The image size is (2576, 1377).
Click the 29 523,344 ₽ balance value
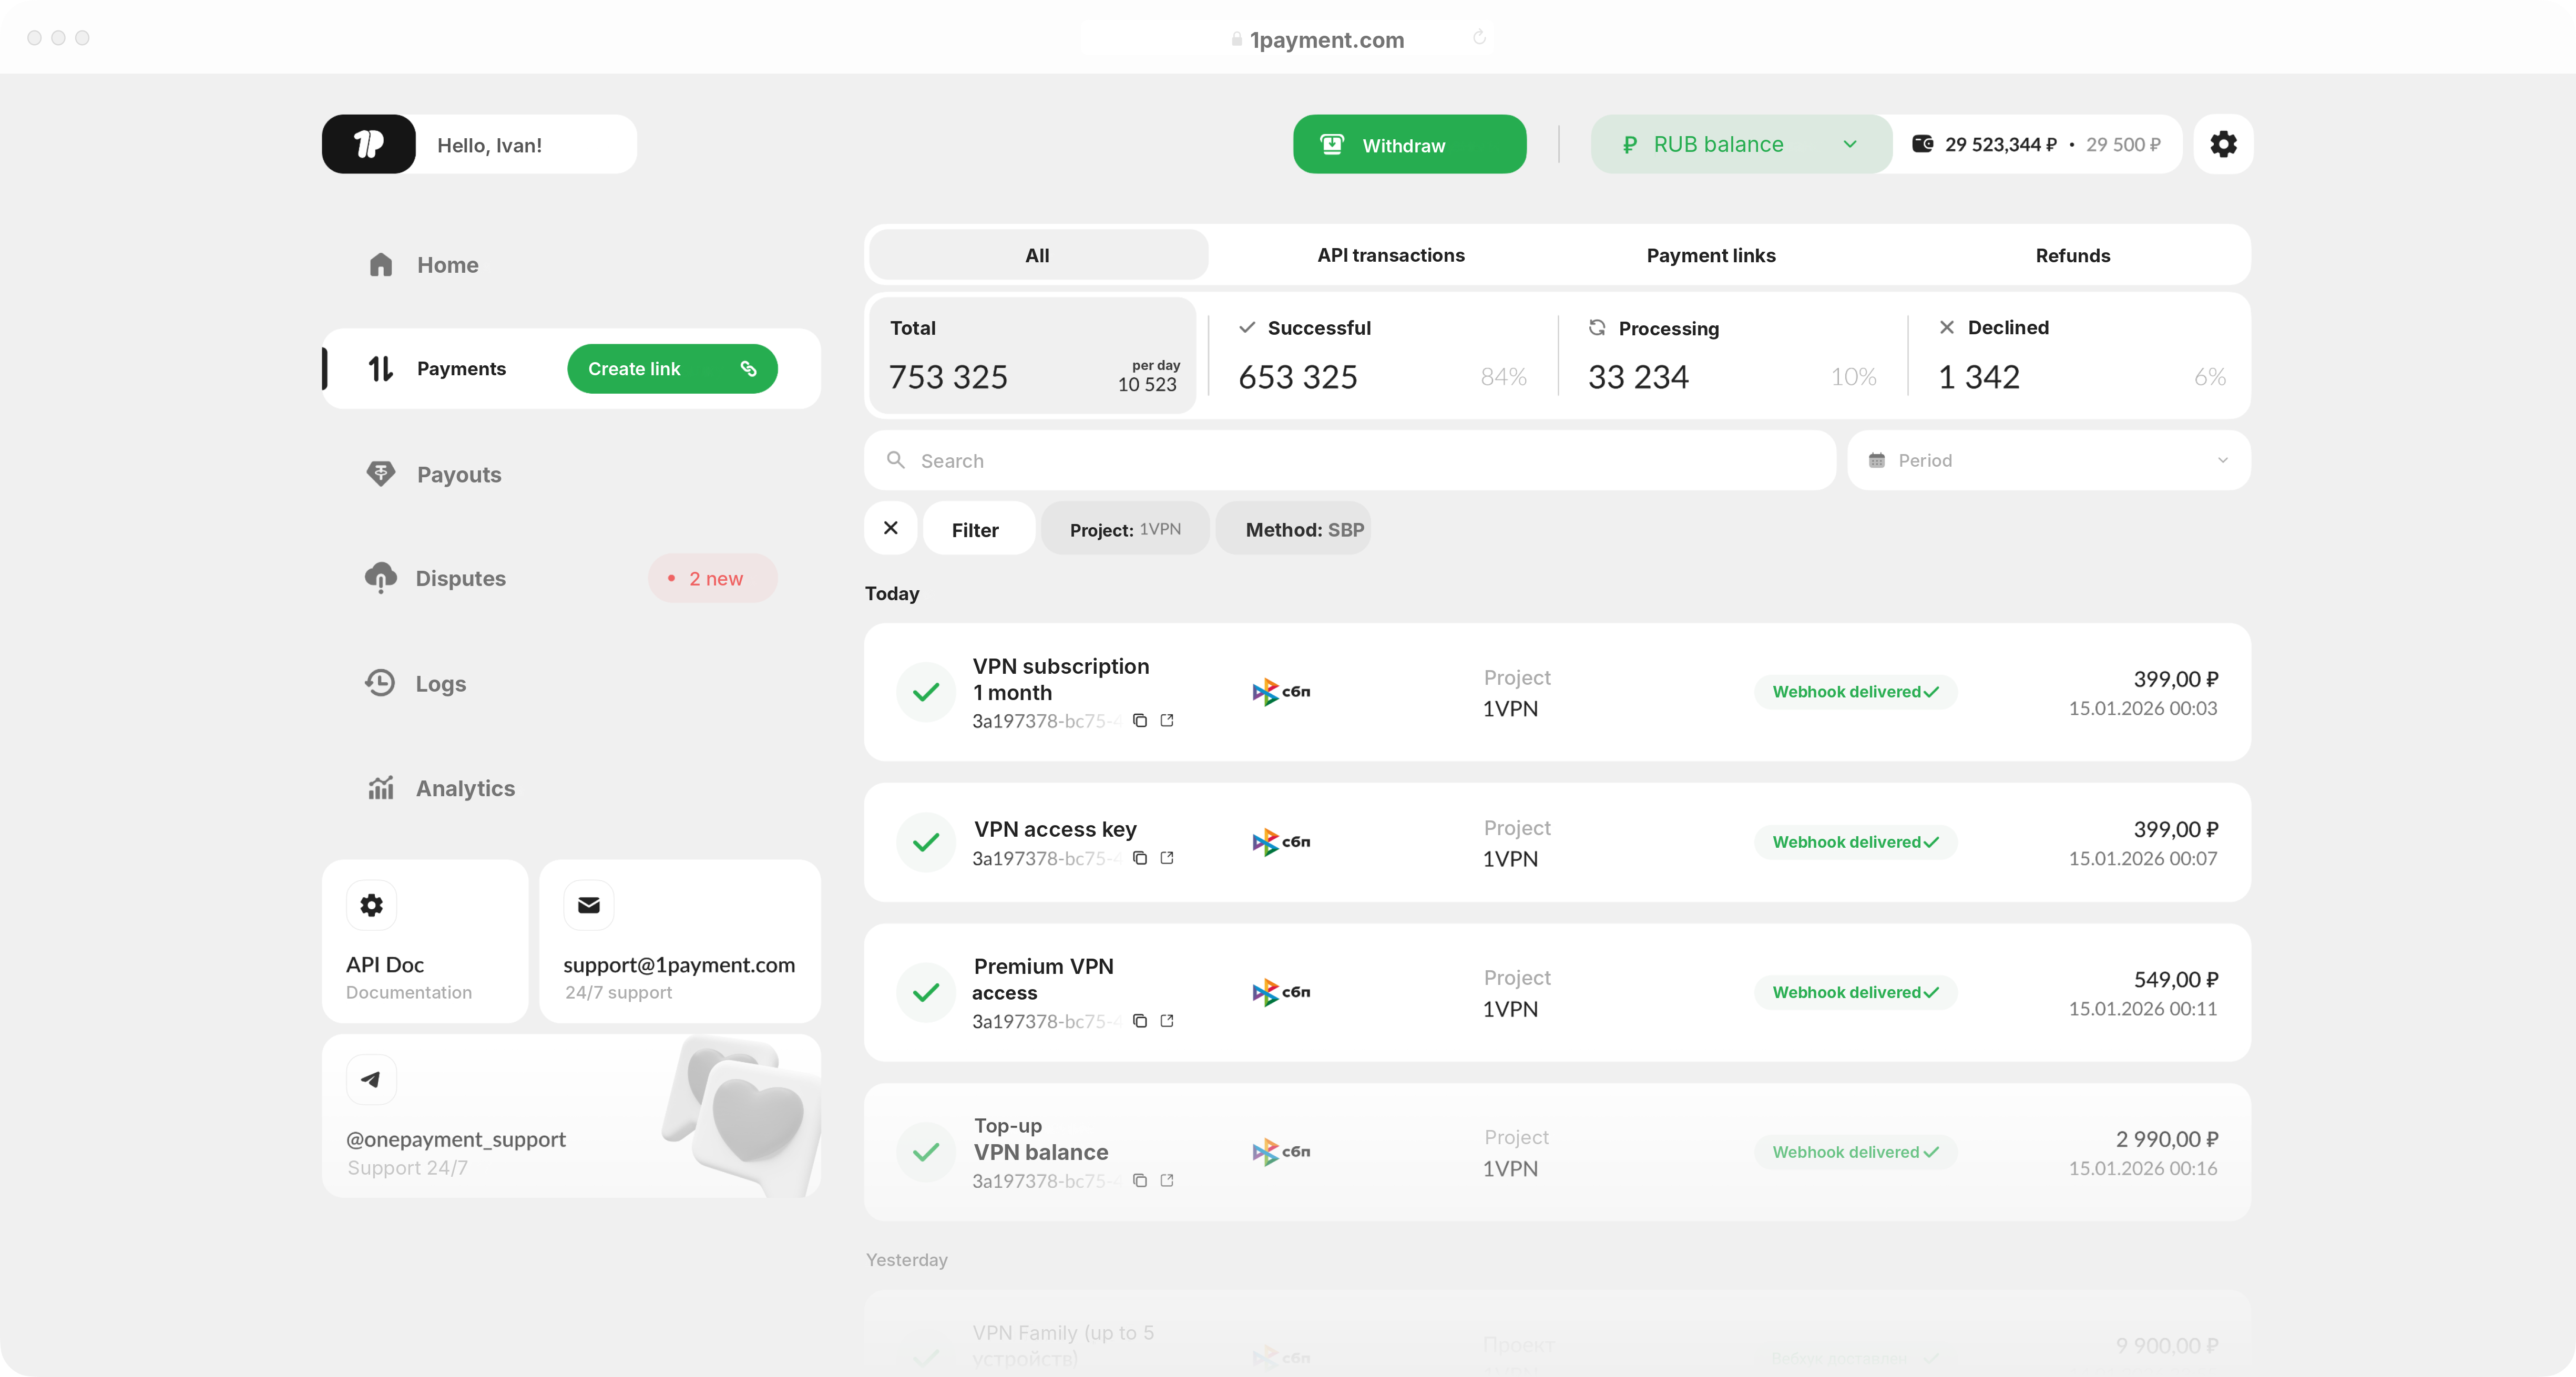tap(2001, 144)
